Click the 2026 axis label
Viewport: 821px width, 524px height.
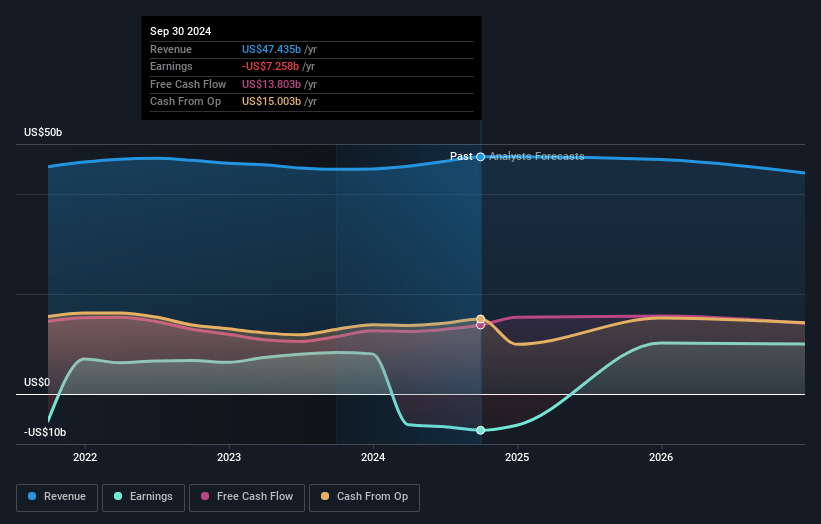[661, 458]
